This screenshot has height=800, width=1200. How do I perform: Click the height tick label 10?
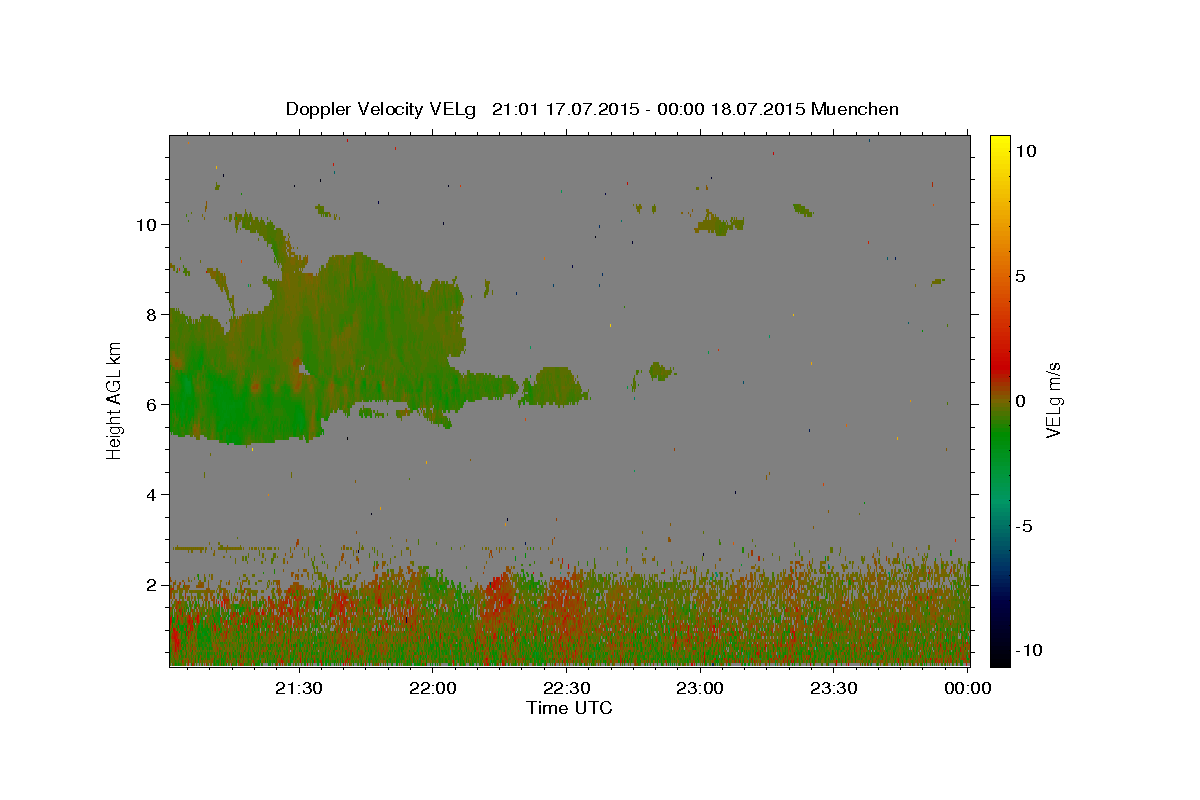click(148, 224)
